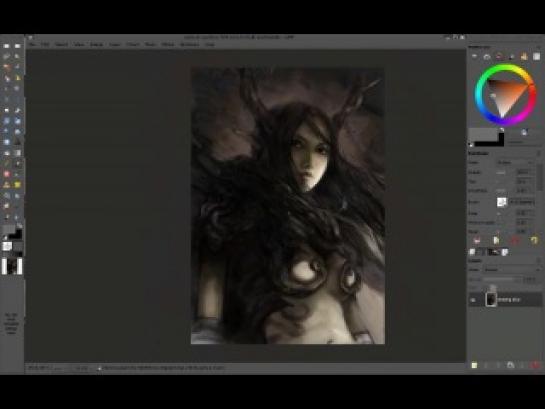The image size is (545, 409).
Task: Switch to the first layers dock tab
Action: (473, 252)
